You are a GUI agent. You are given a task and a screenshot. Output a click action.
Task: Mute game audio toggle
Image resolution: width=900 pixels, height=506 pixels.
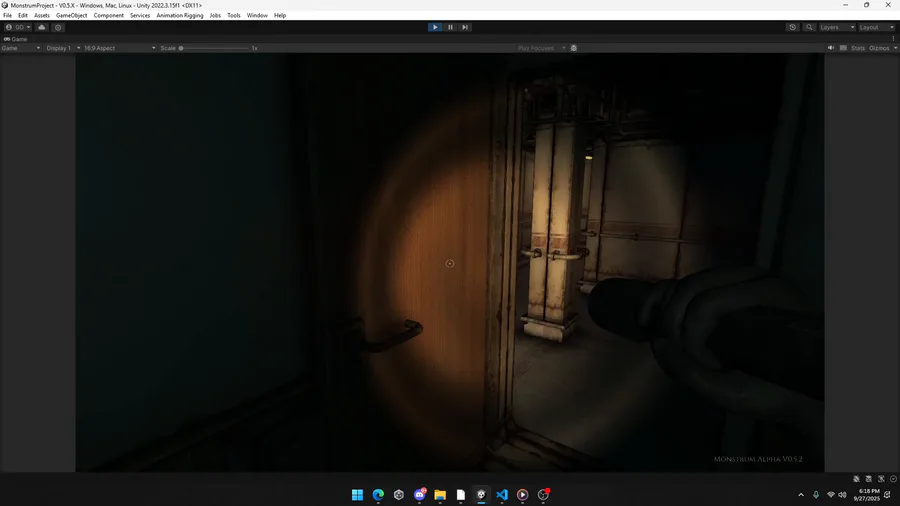tap(831, 48)
